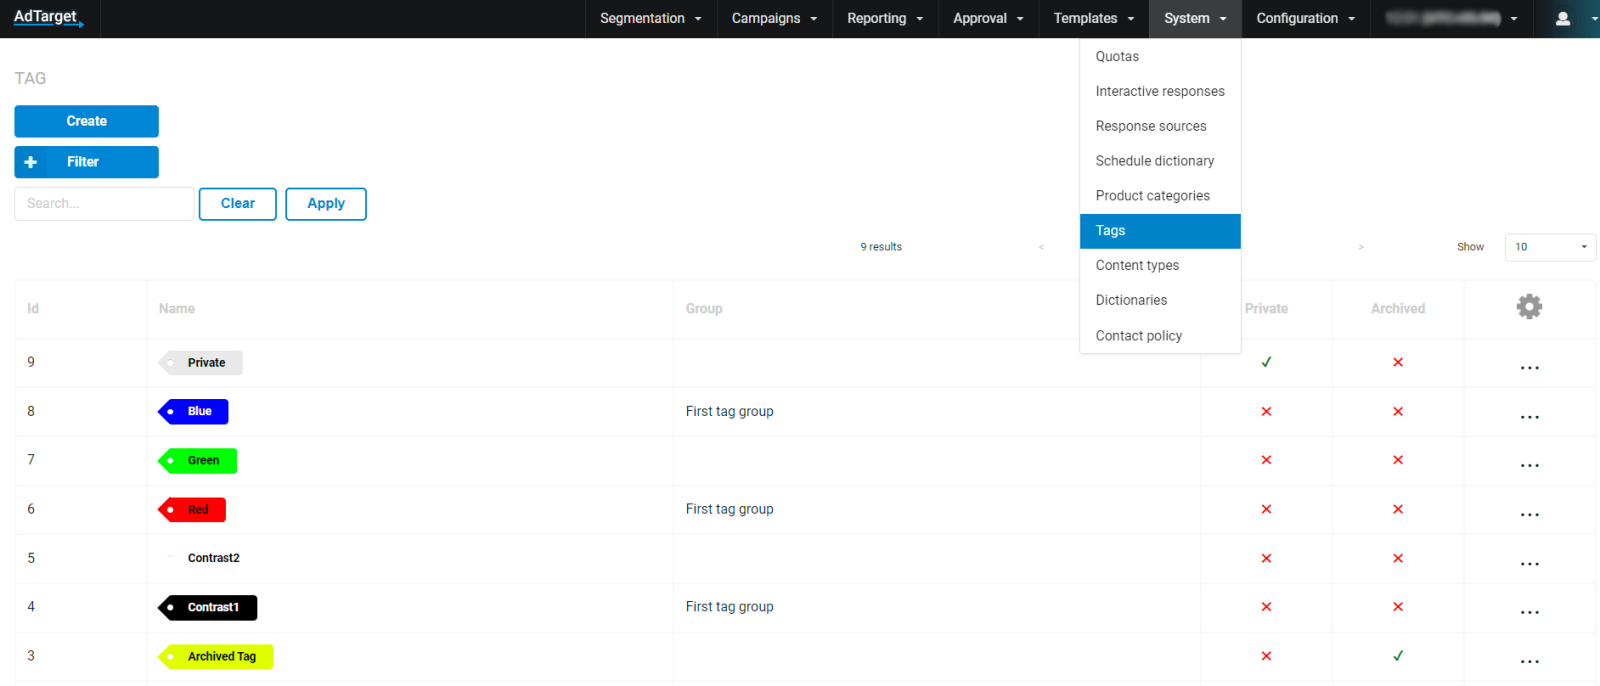Click the red-colored Red tag swatch

pyautogui.click(x=193, y=510)
